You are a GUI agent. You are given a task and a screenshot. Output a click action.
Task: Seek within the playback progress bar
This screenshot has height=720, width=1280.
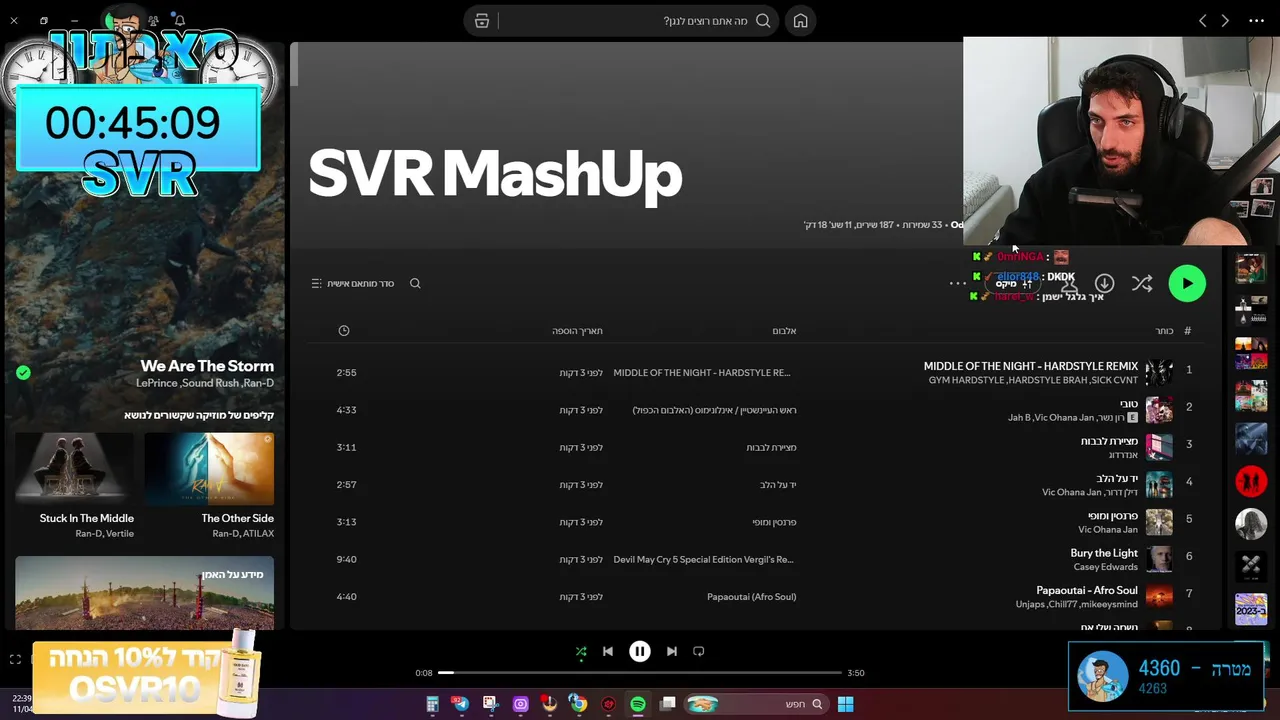pos(640,673)
